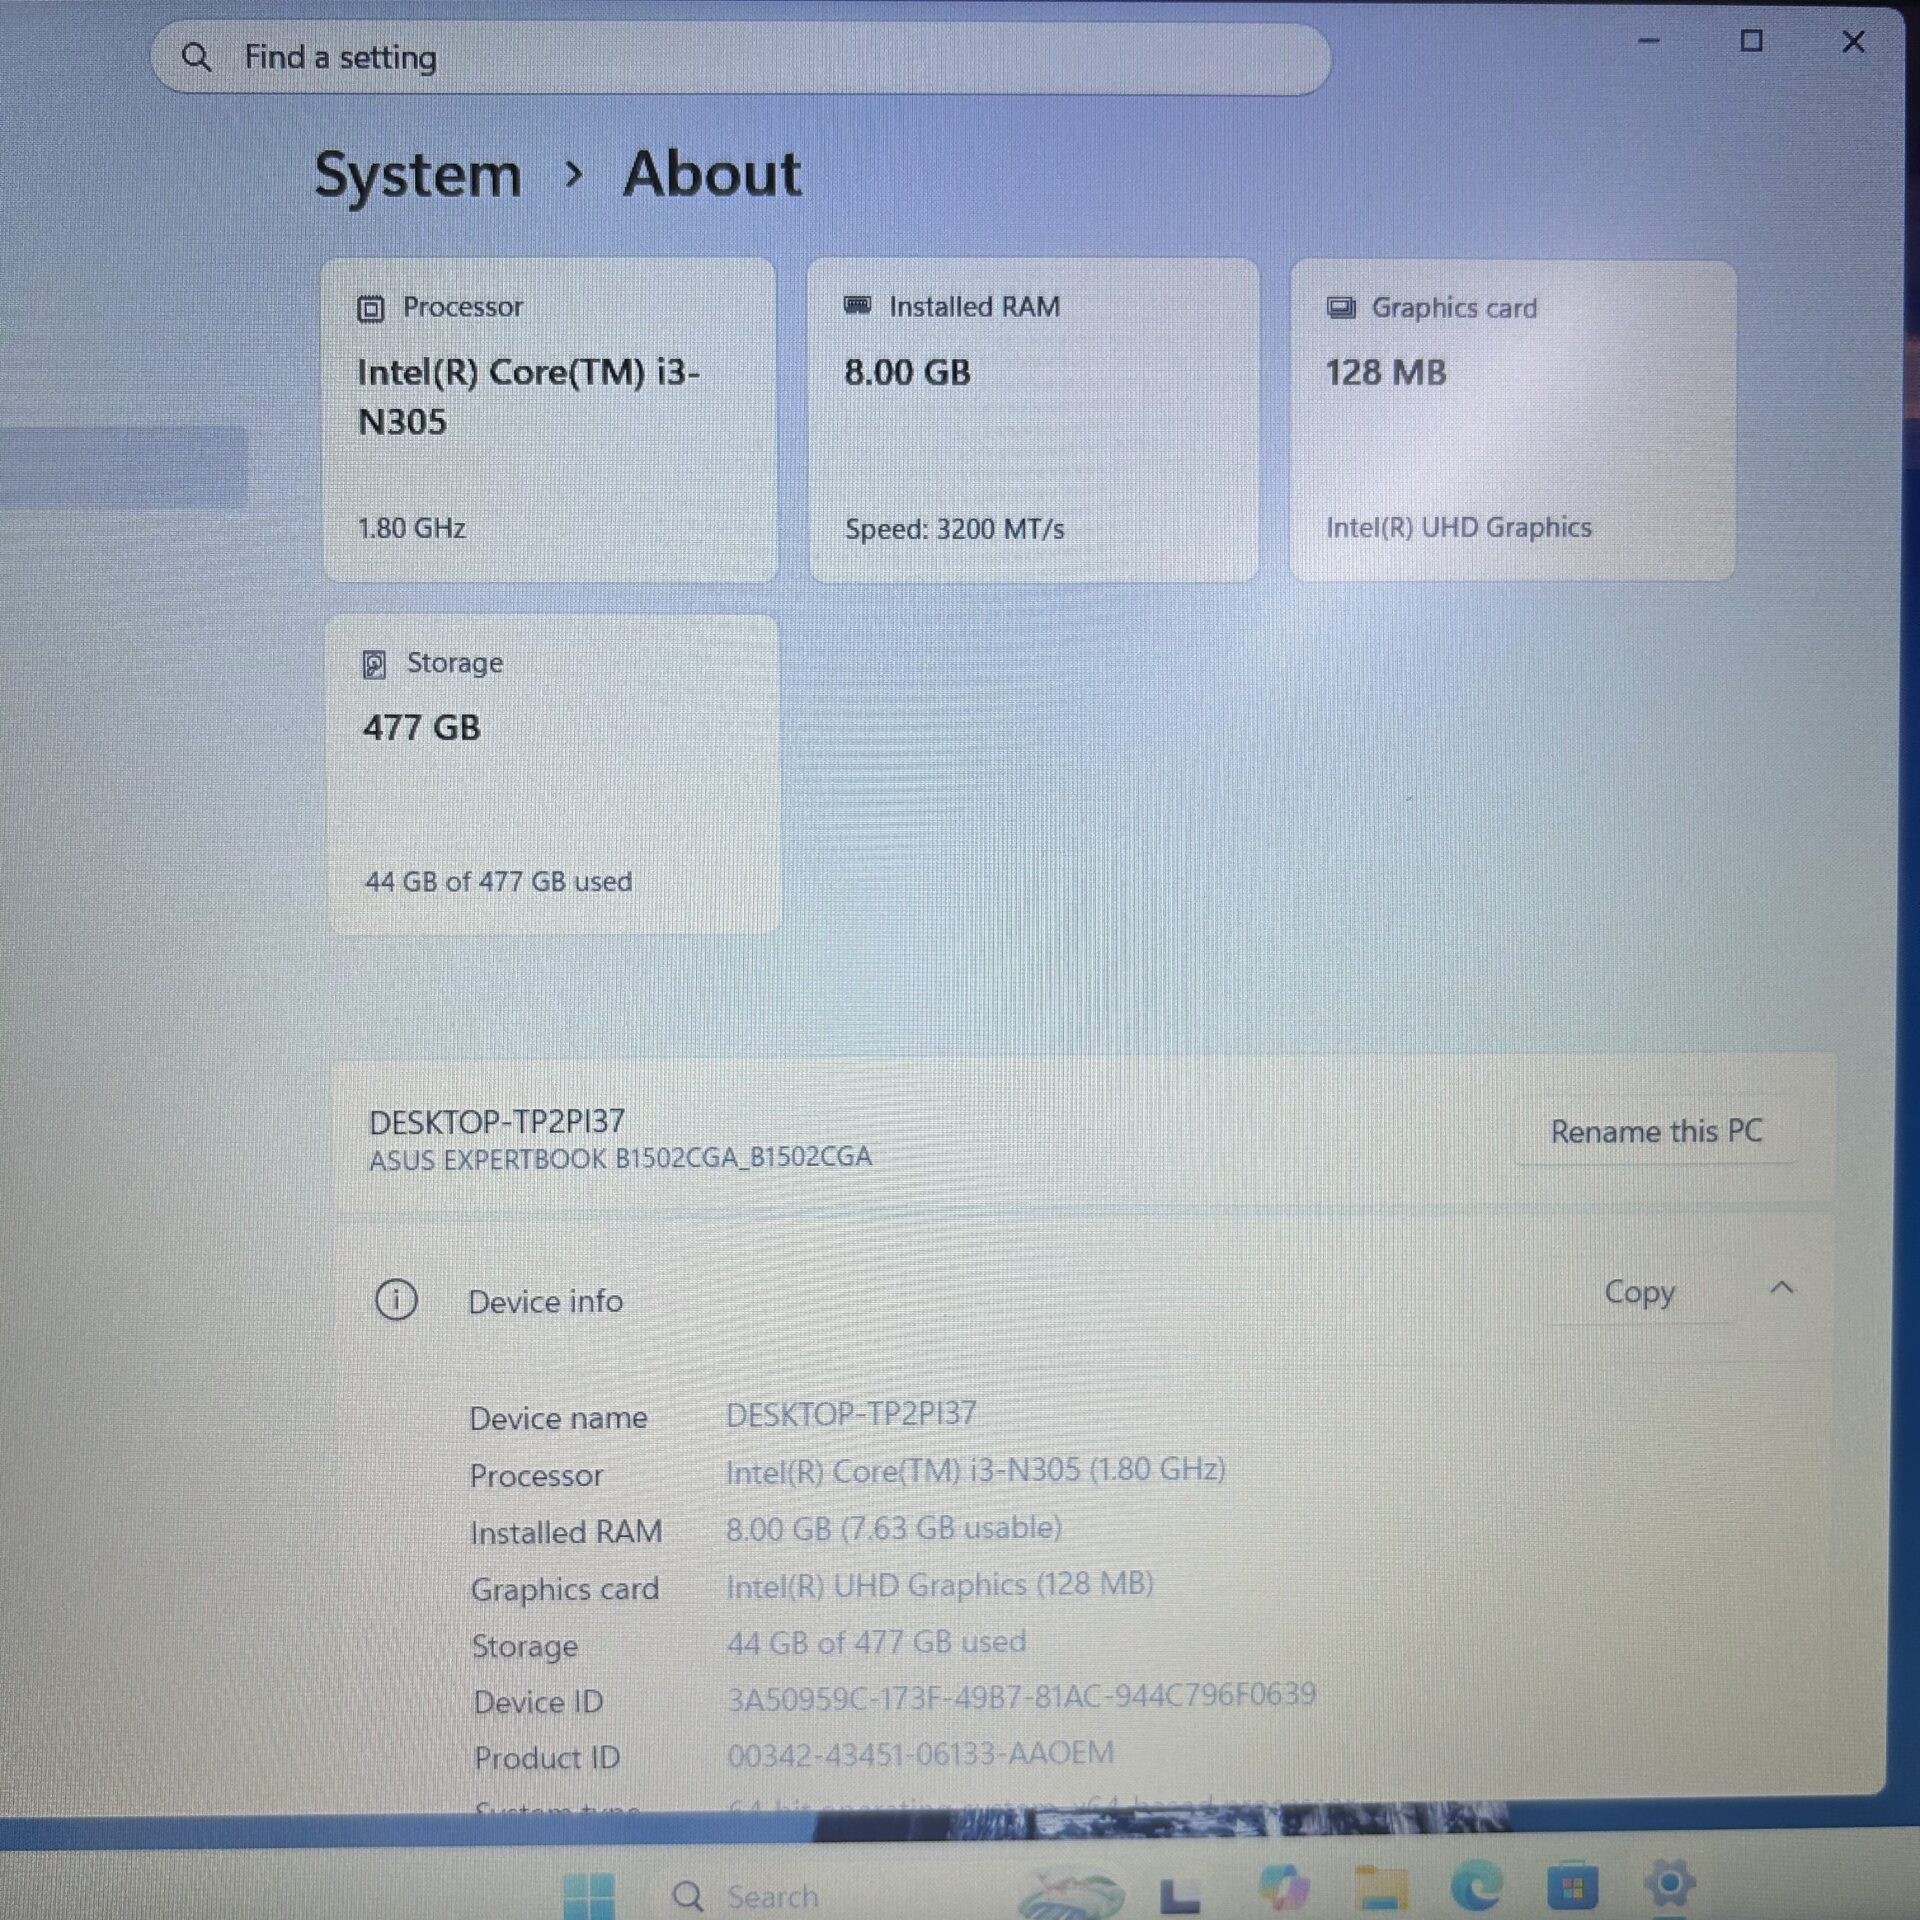1920x1920 pixels.
Task: Click the Installed RAM card heading label
Action: pyautogui.click(x=974, y=307)
